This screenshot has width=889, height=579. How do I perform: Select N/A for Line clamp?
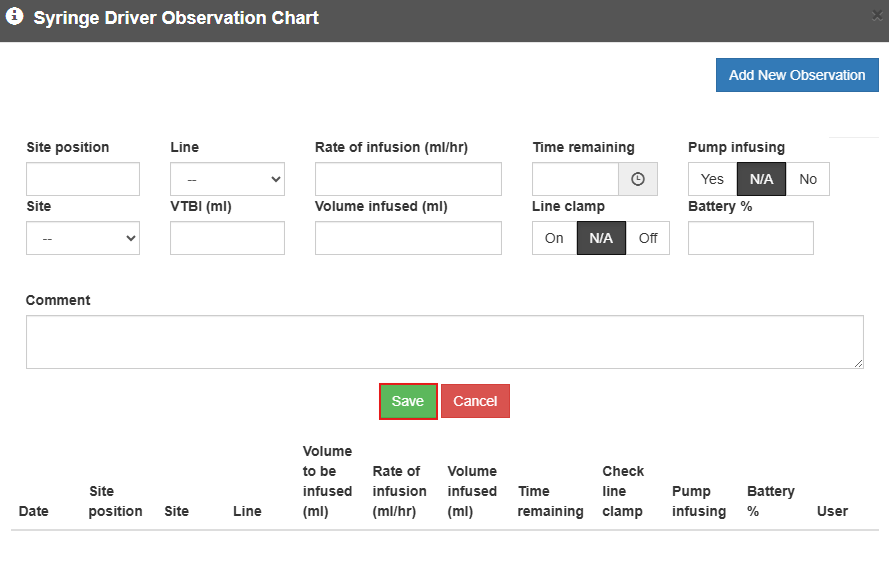[x=601, y=238]
